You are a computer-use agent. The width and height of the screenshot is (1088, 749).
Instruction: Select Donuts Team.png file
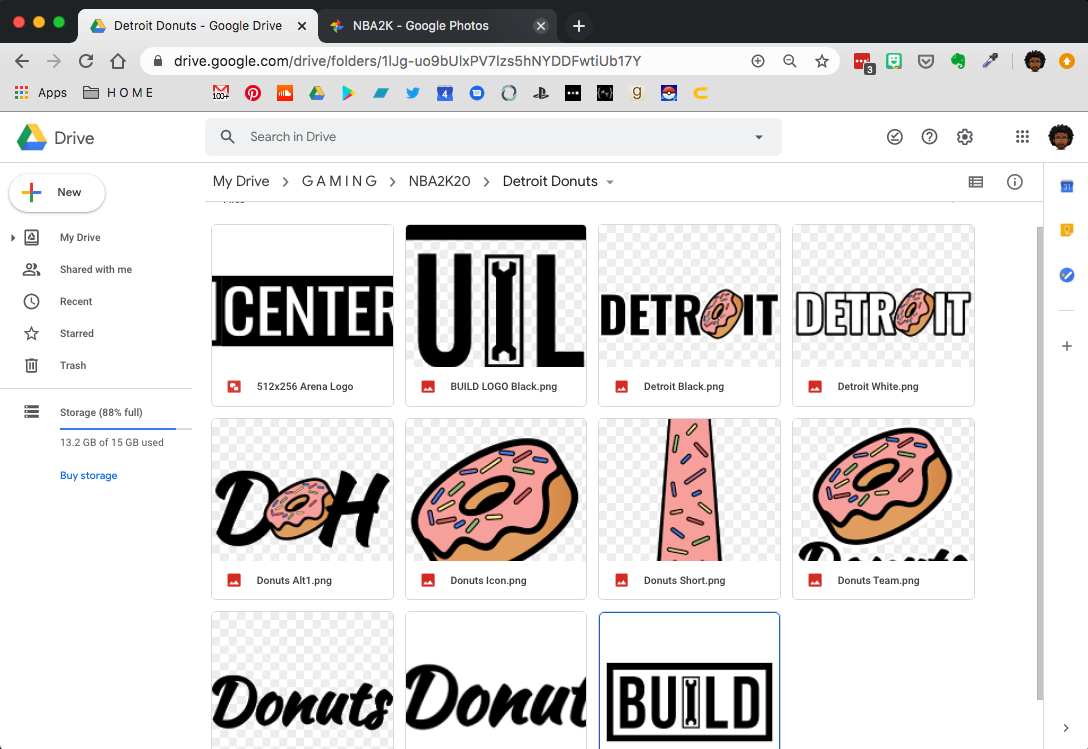click(x=883, y=509)
